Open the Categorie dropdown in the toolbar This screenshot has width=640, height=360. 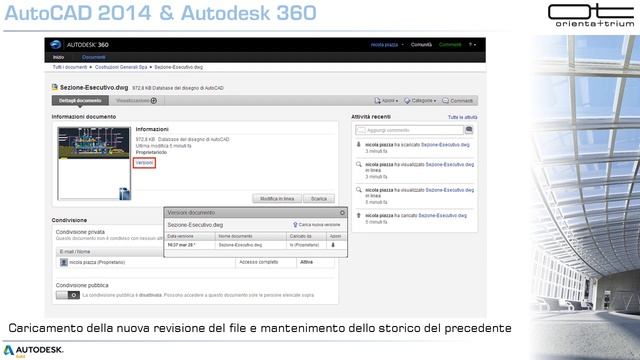420,100
